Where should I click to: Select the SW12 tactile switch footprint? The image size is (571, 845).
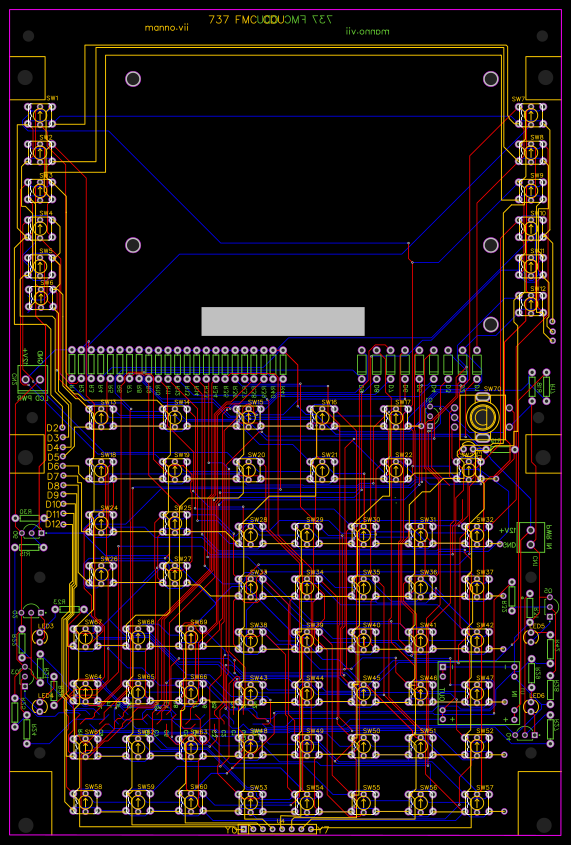click(x=531, y=303)
